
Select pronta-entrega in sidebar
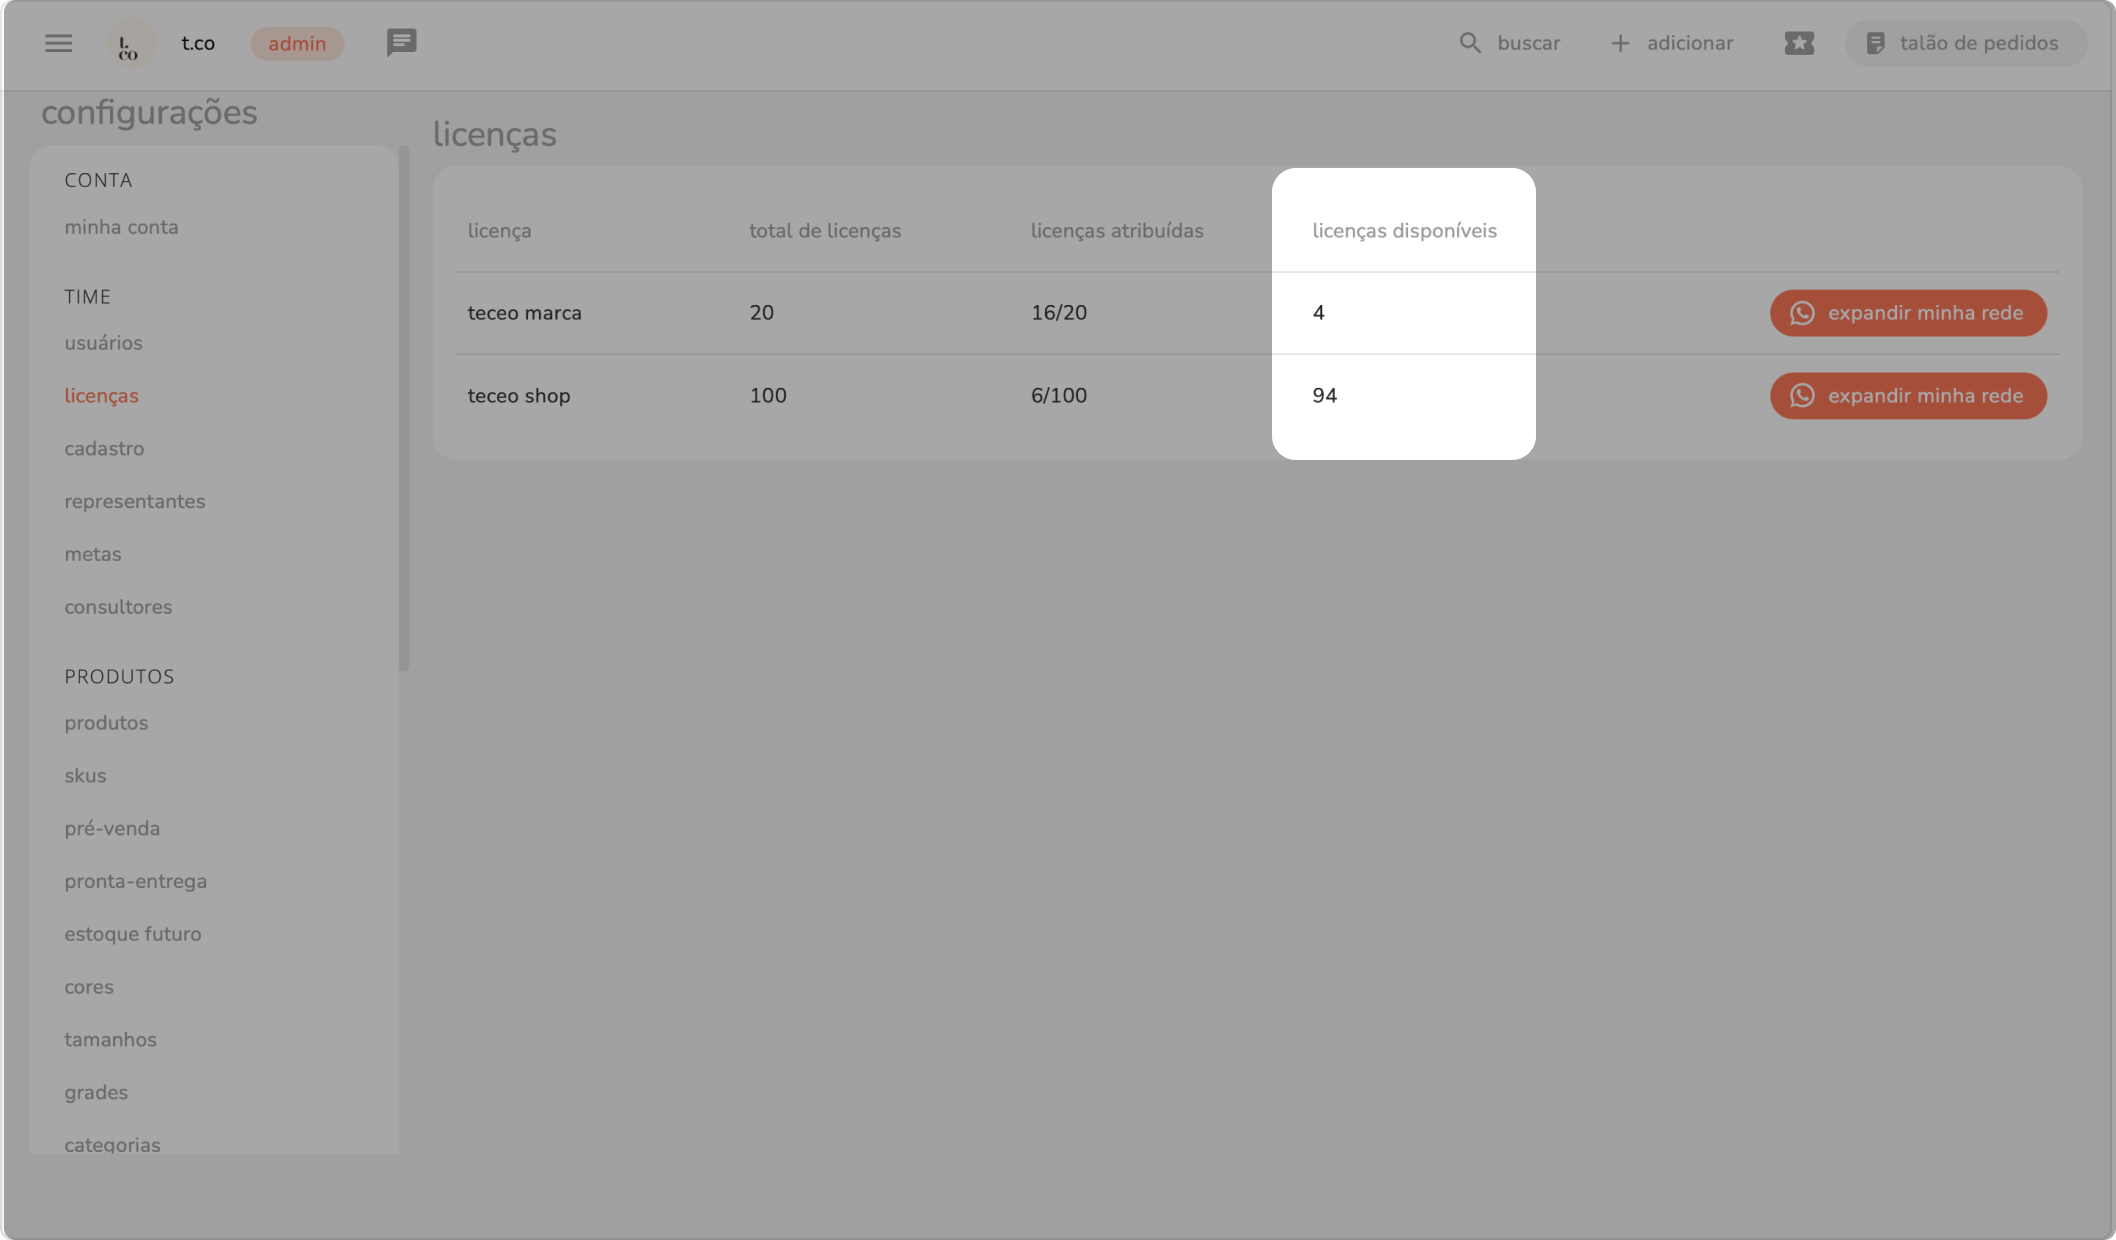click(135, 882)
